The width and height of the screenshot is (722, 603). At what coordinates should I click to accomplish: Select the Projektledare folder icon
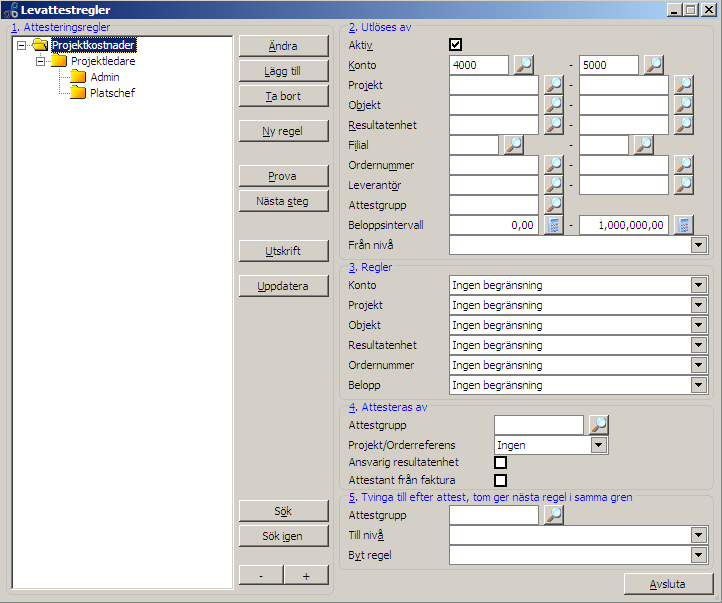pos(59,61)
